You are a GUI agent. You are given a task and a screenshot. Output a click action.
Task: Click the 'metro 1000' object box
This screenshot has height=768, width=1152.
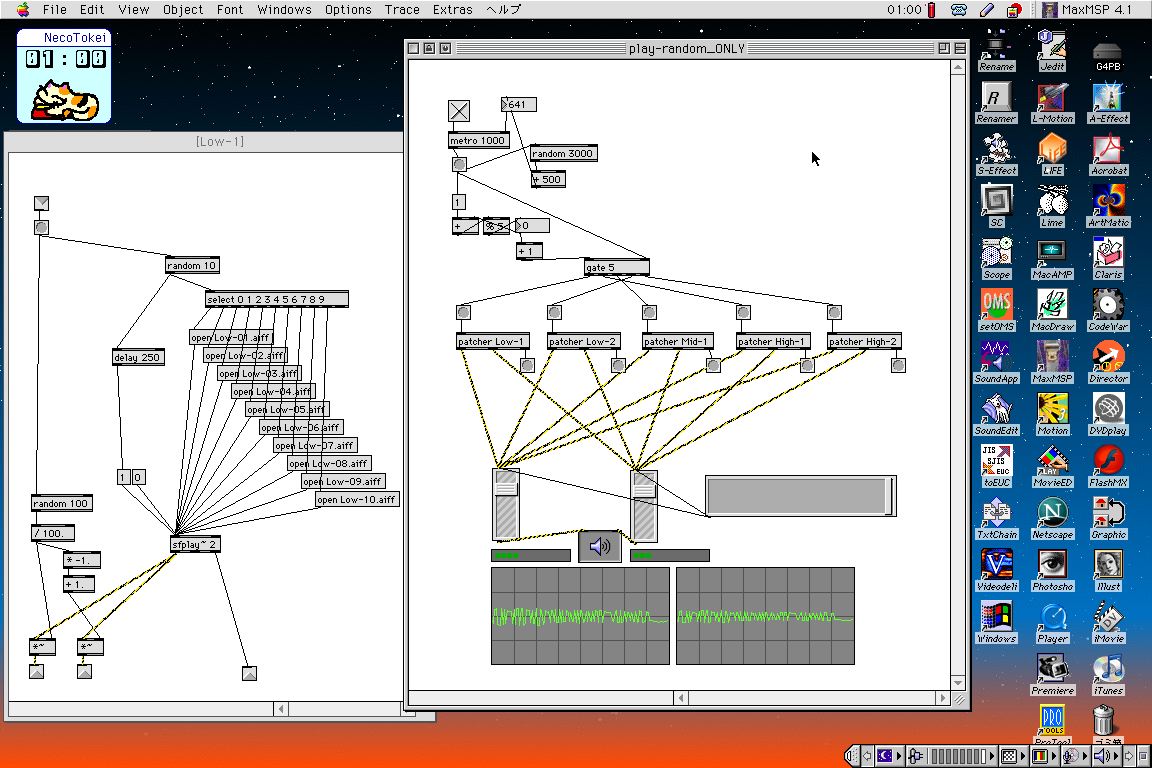(x=479, y=140)
